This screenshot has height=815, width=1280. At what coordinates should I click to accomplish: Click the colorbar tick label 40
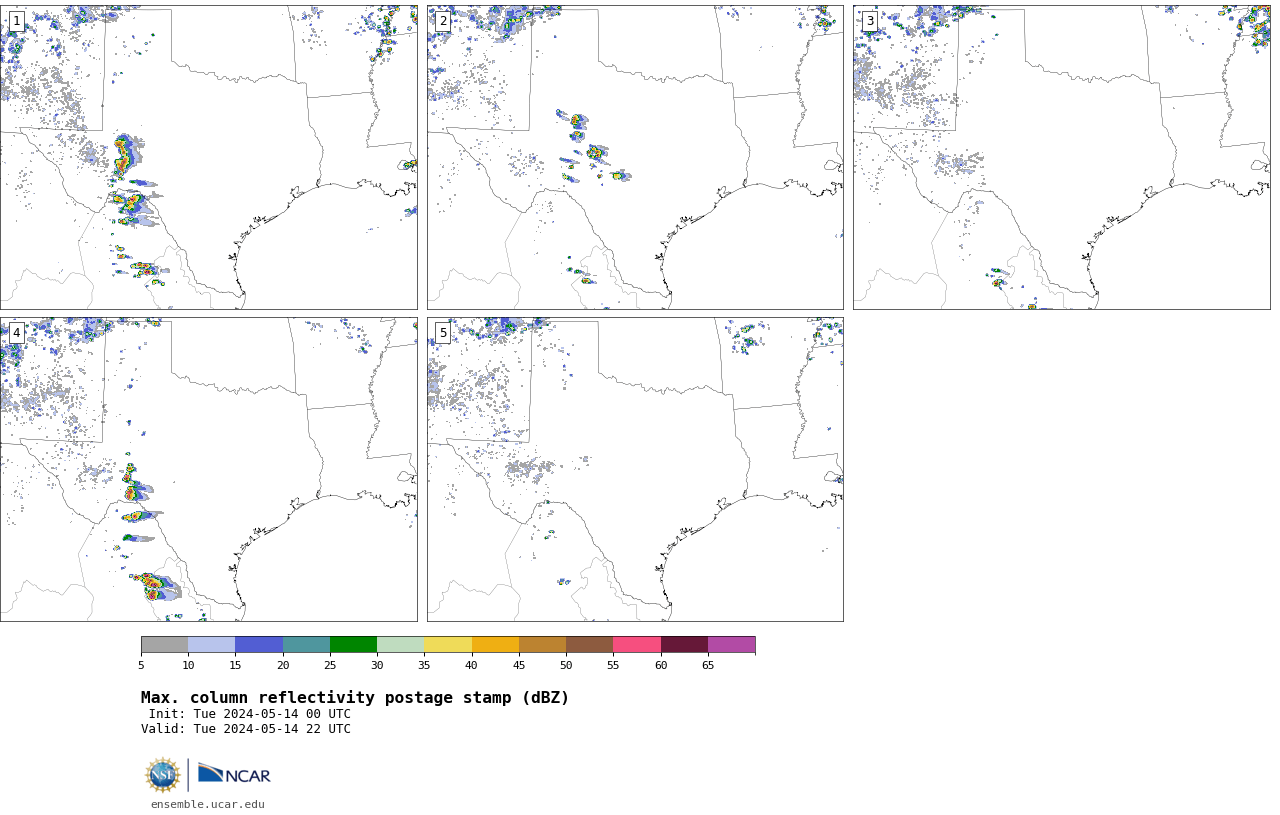tap(471, 665)
